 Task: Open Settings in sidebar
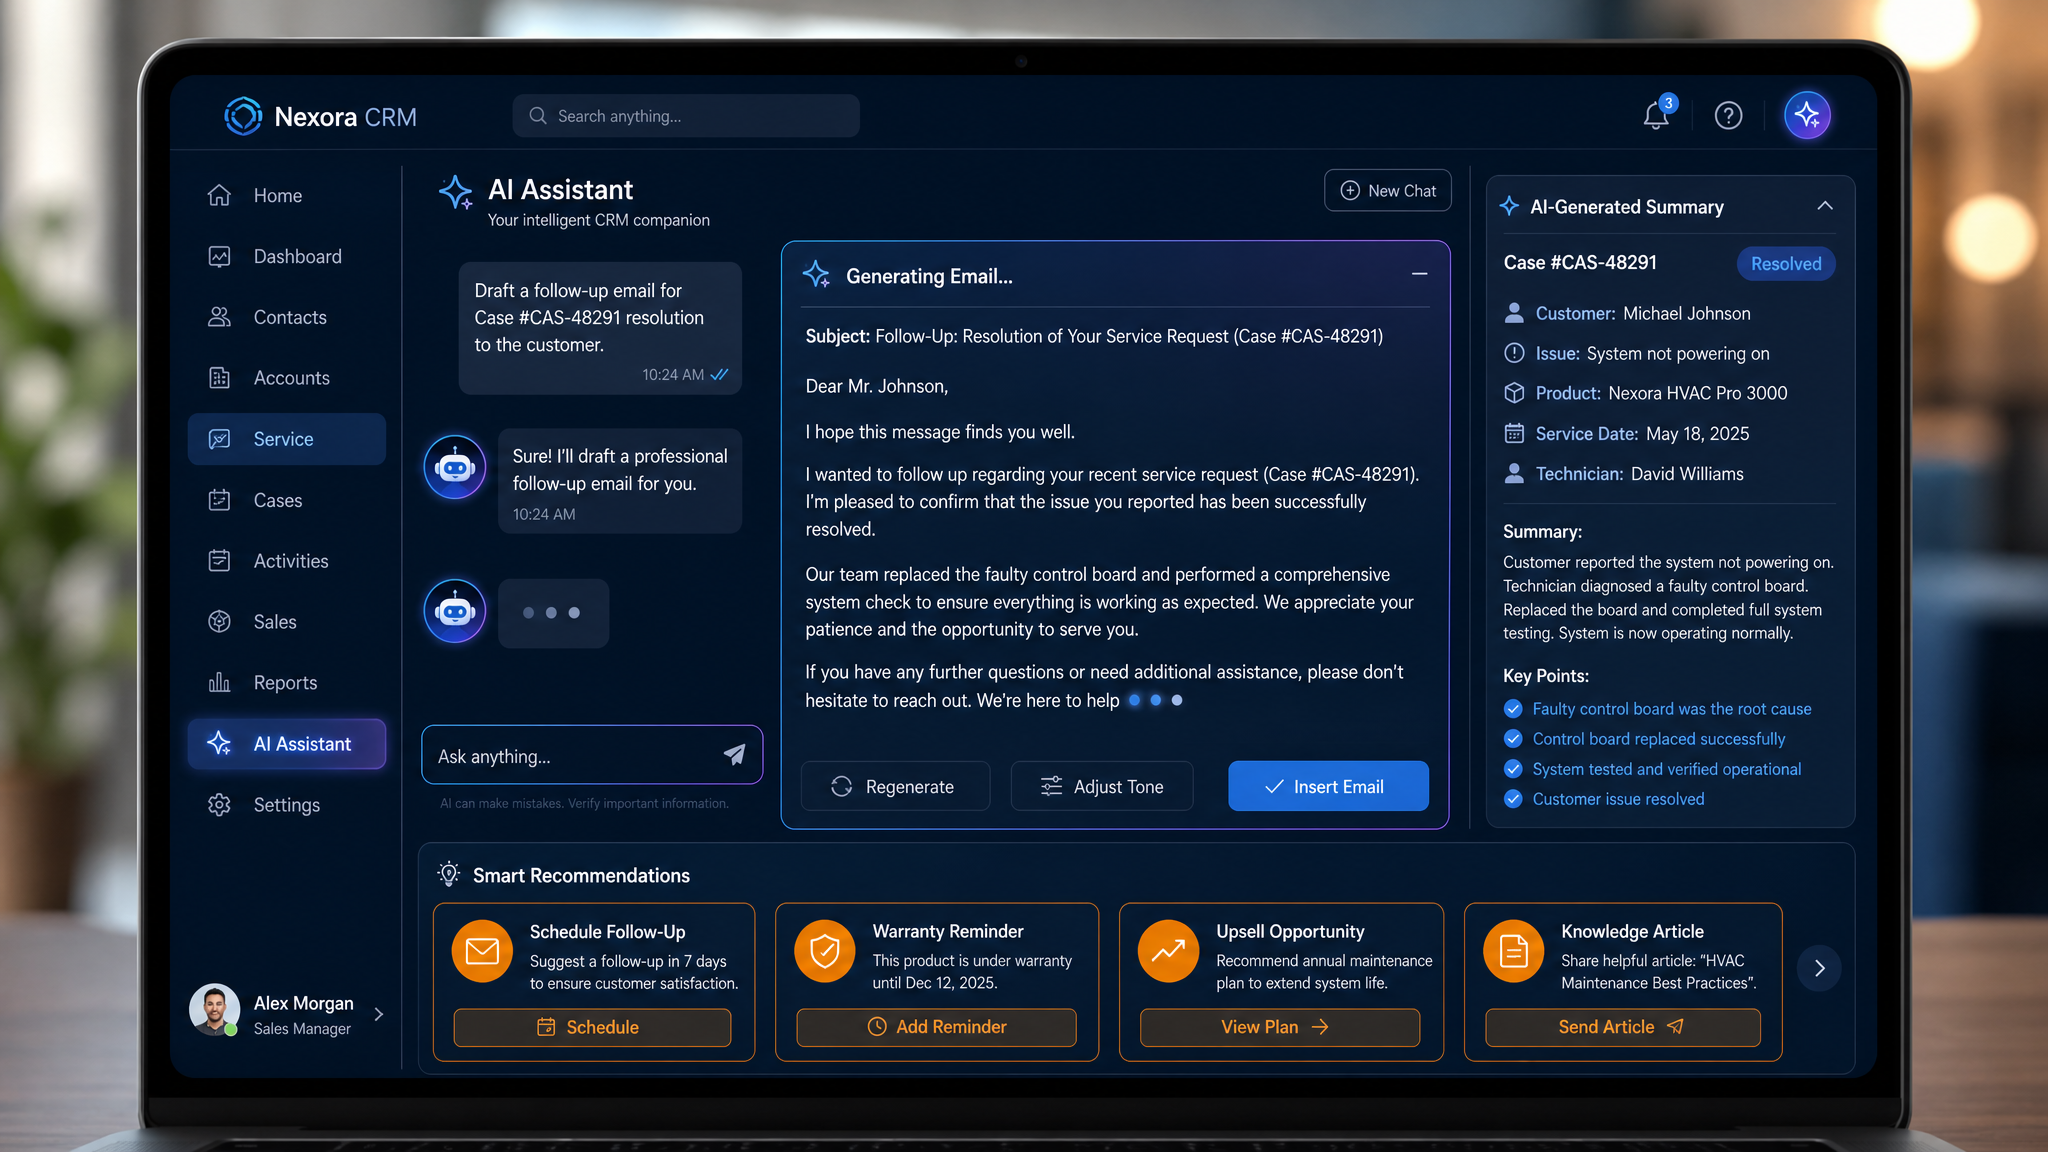pyautogui.click(x=287, y=805)
